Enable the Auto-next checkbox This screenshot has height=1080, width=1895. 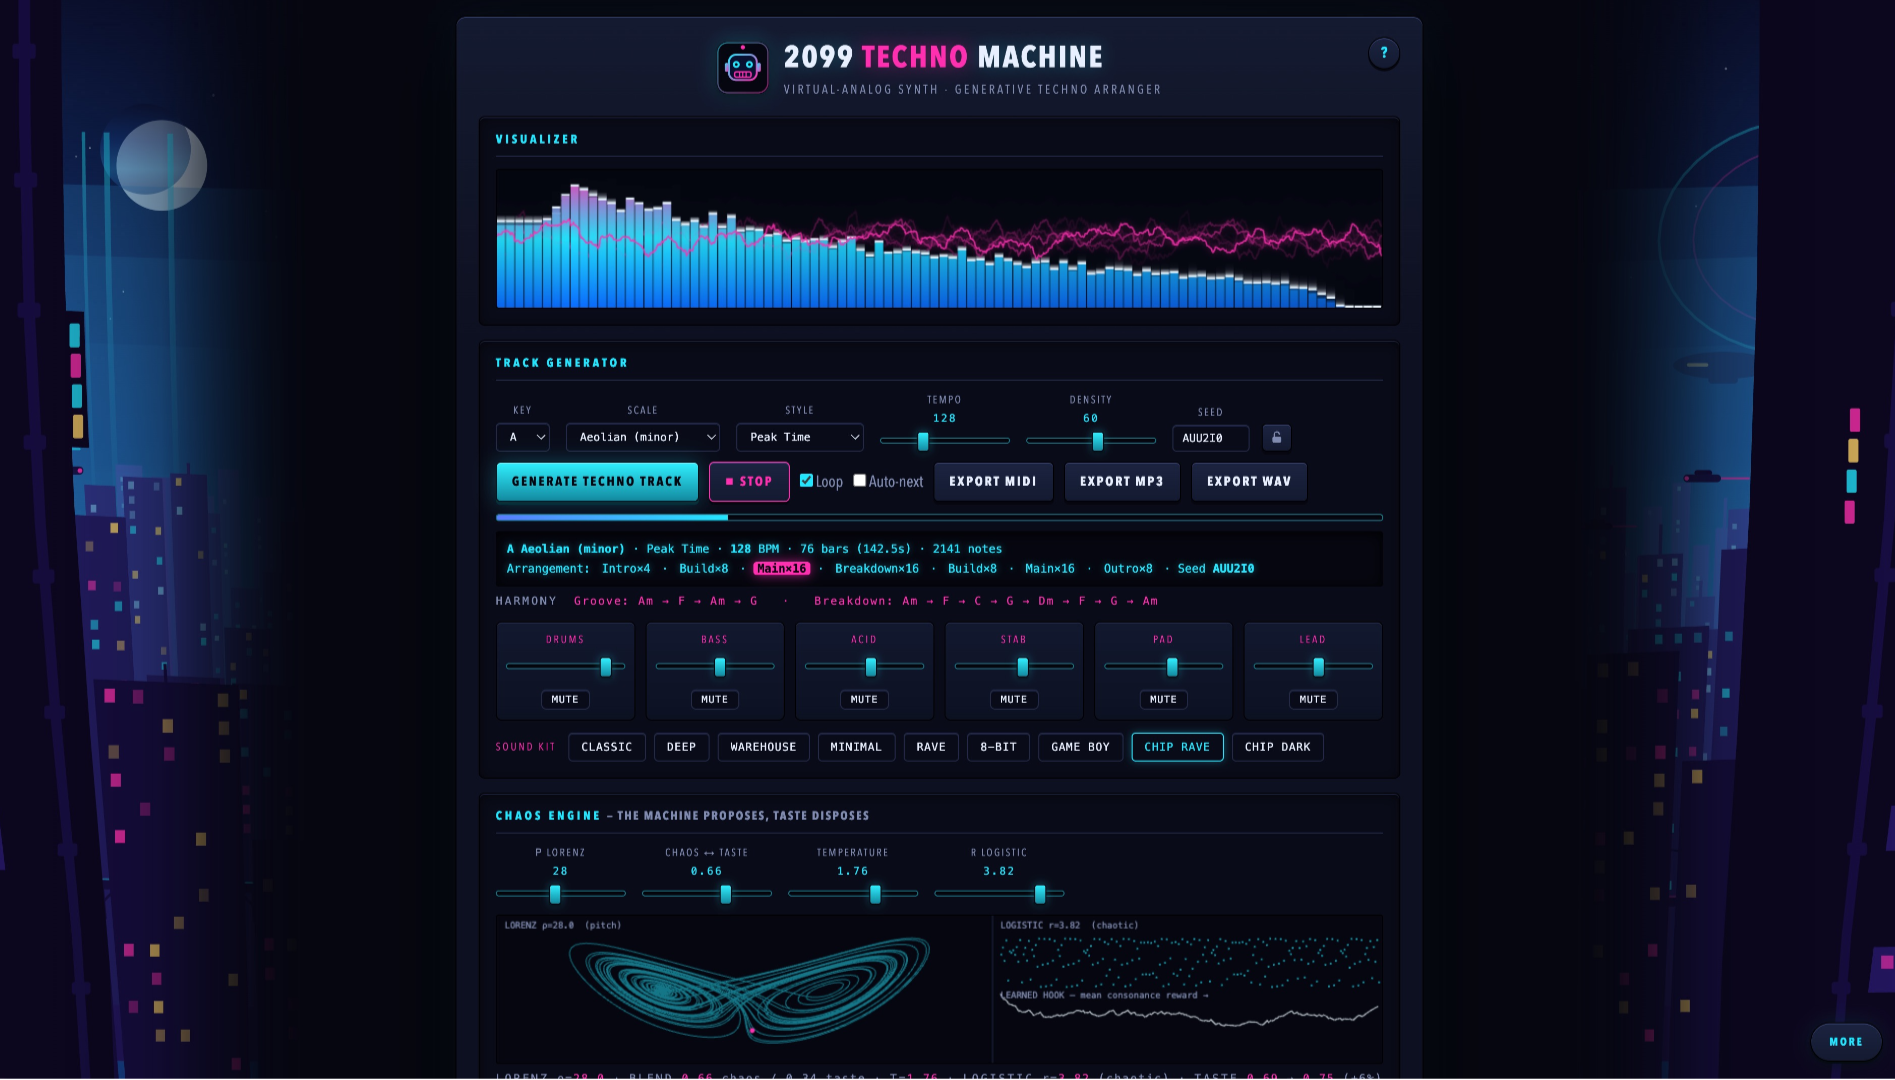pos(859,481)
